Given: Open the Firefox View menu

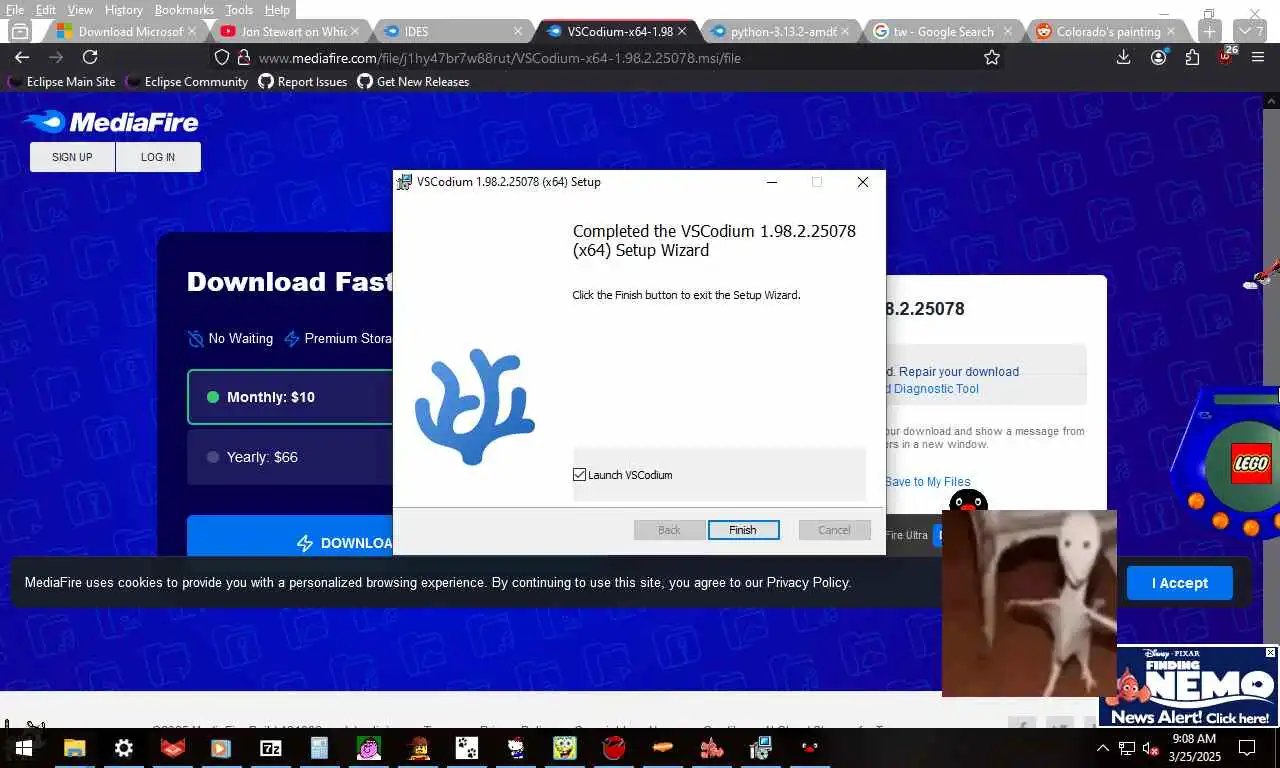Looking at the screenshot, I should coord(80,10).
